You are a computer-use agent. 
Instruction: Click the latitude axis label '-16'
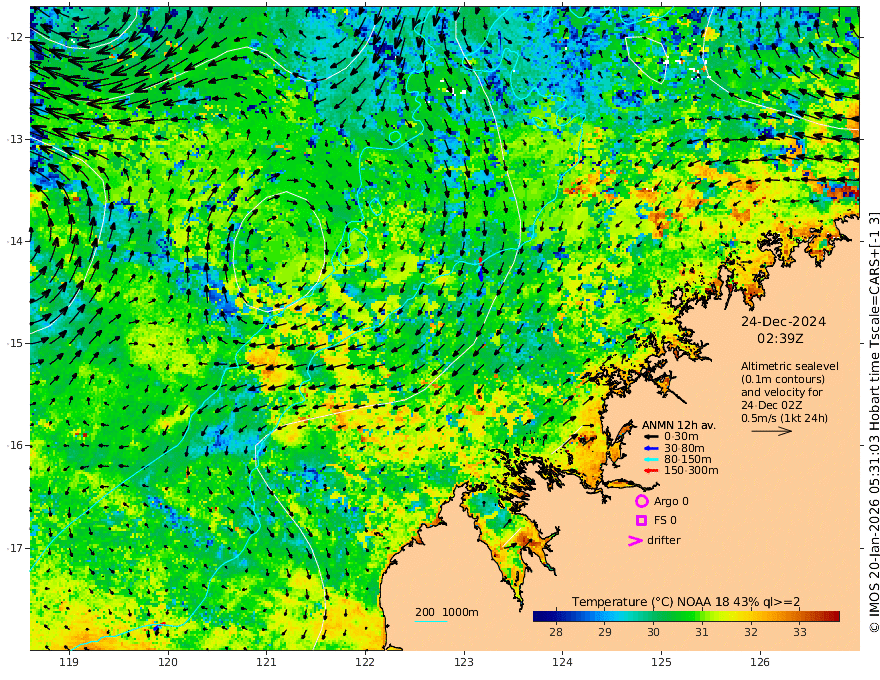point(15,445)
